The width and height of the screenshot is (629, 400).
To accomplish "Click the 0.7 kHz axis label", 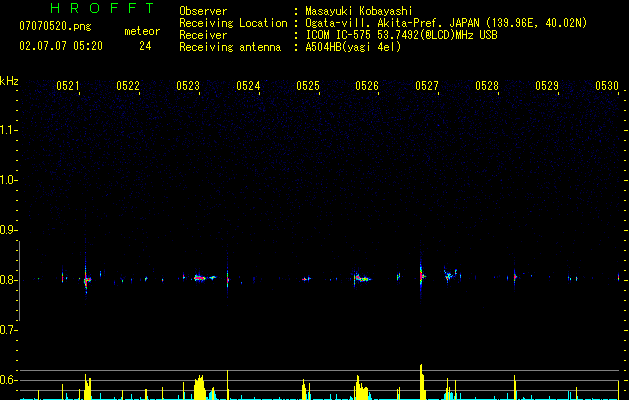I will (x=9, y=330).
